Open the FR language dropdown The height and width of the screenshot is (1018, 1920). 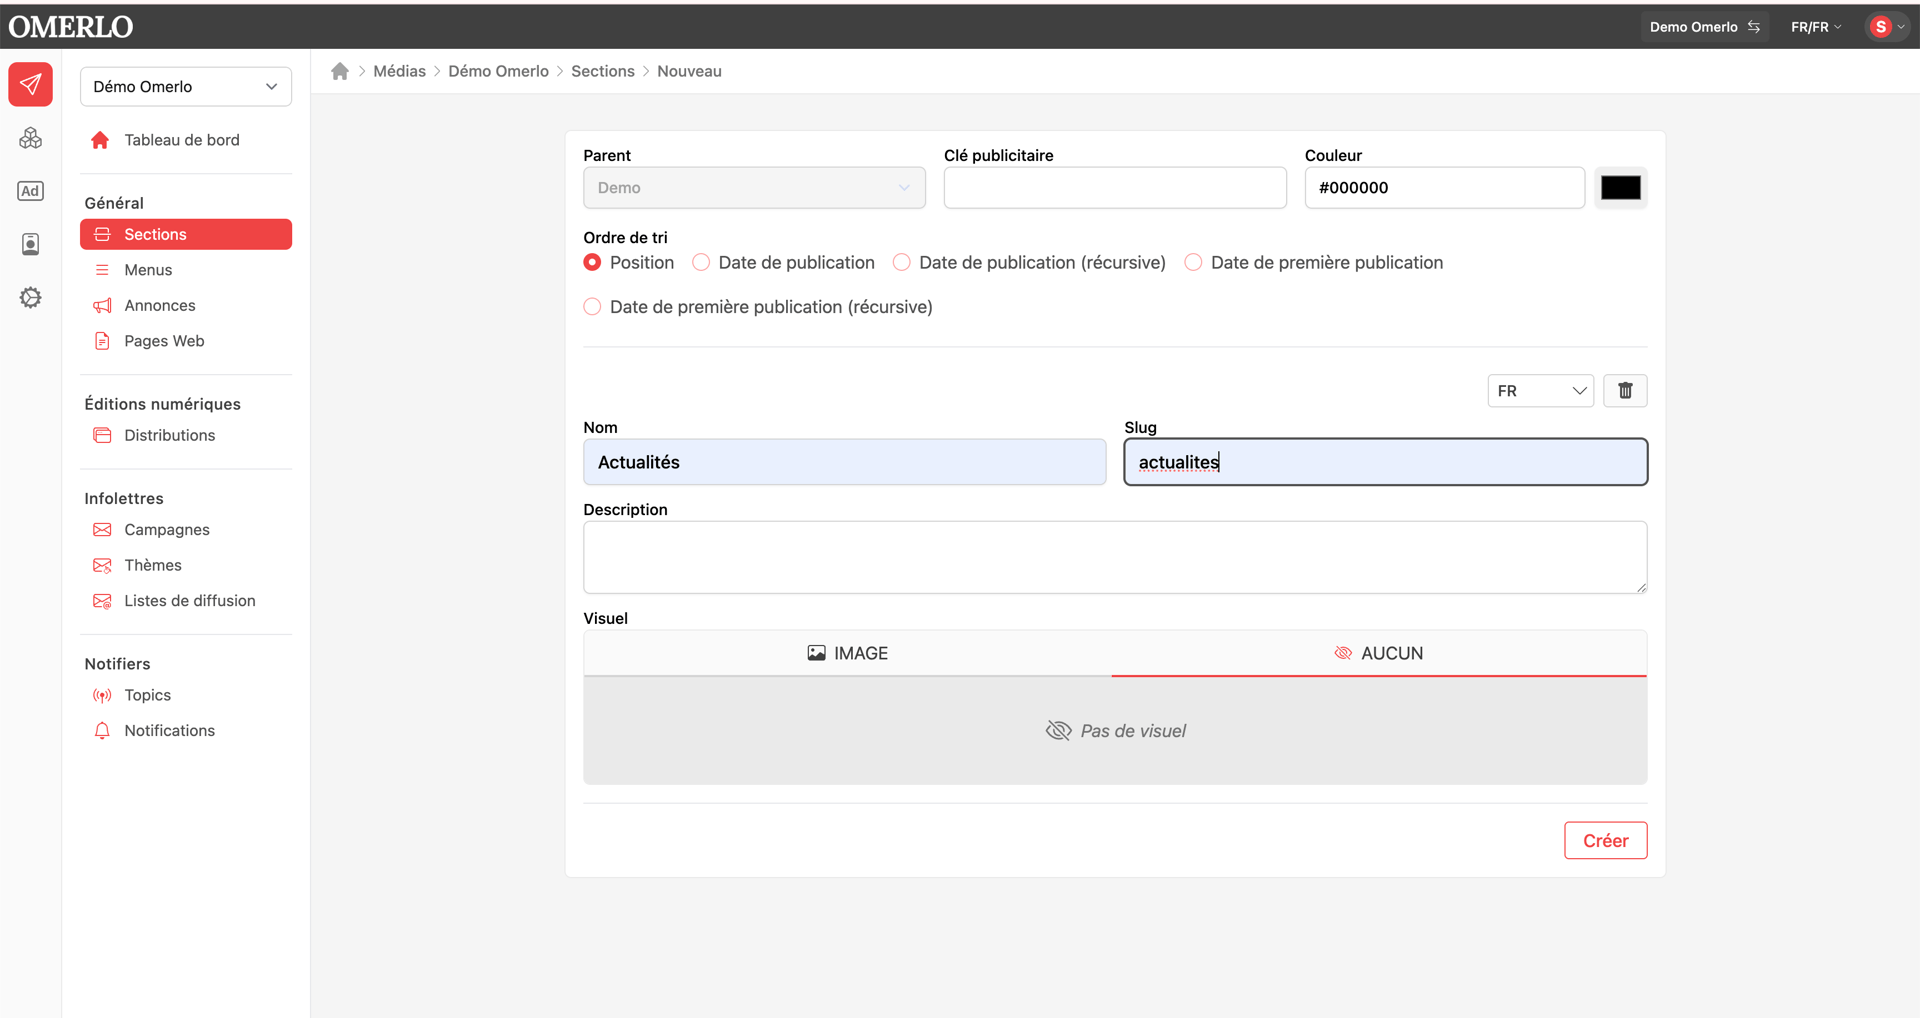pos(1540,390)
